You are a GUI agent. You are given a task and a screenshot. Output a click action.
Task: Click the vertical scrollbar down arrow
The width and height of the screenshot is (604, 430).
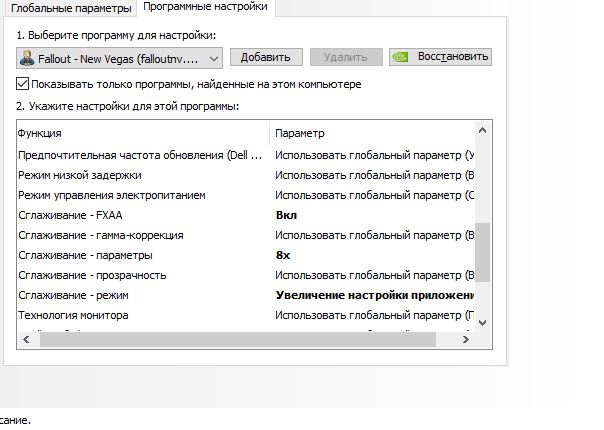coord(482,323)
